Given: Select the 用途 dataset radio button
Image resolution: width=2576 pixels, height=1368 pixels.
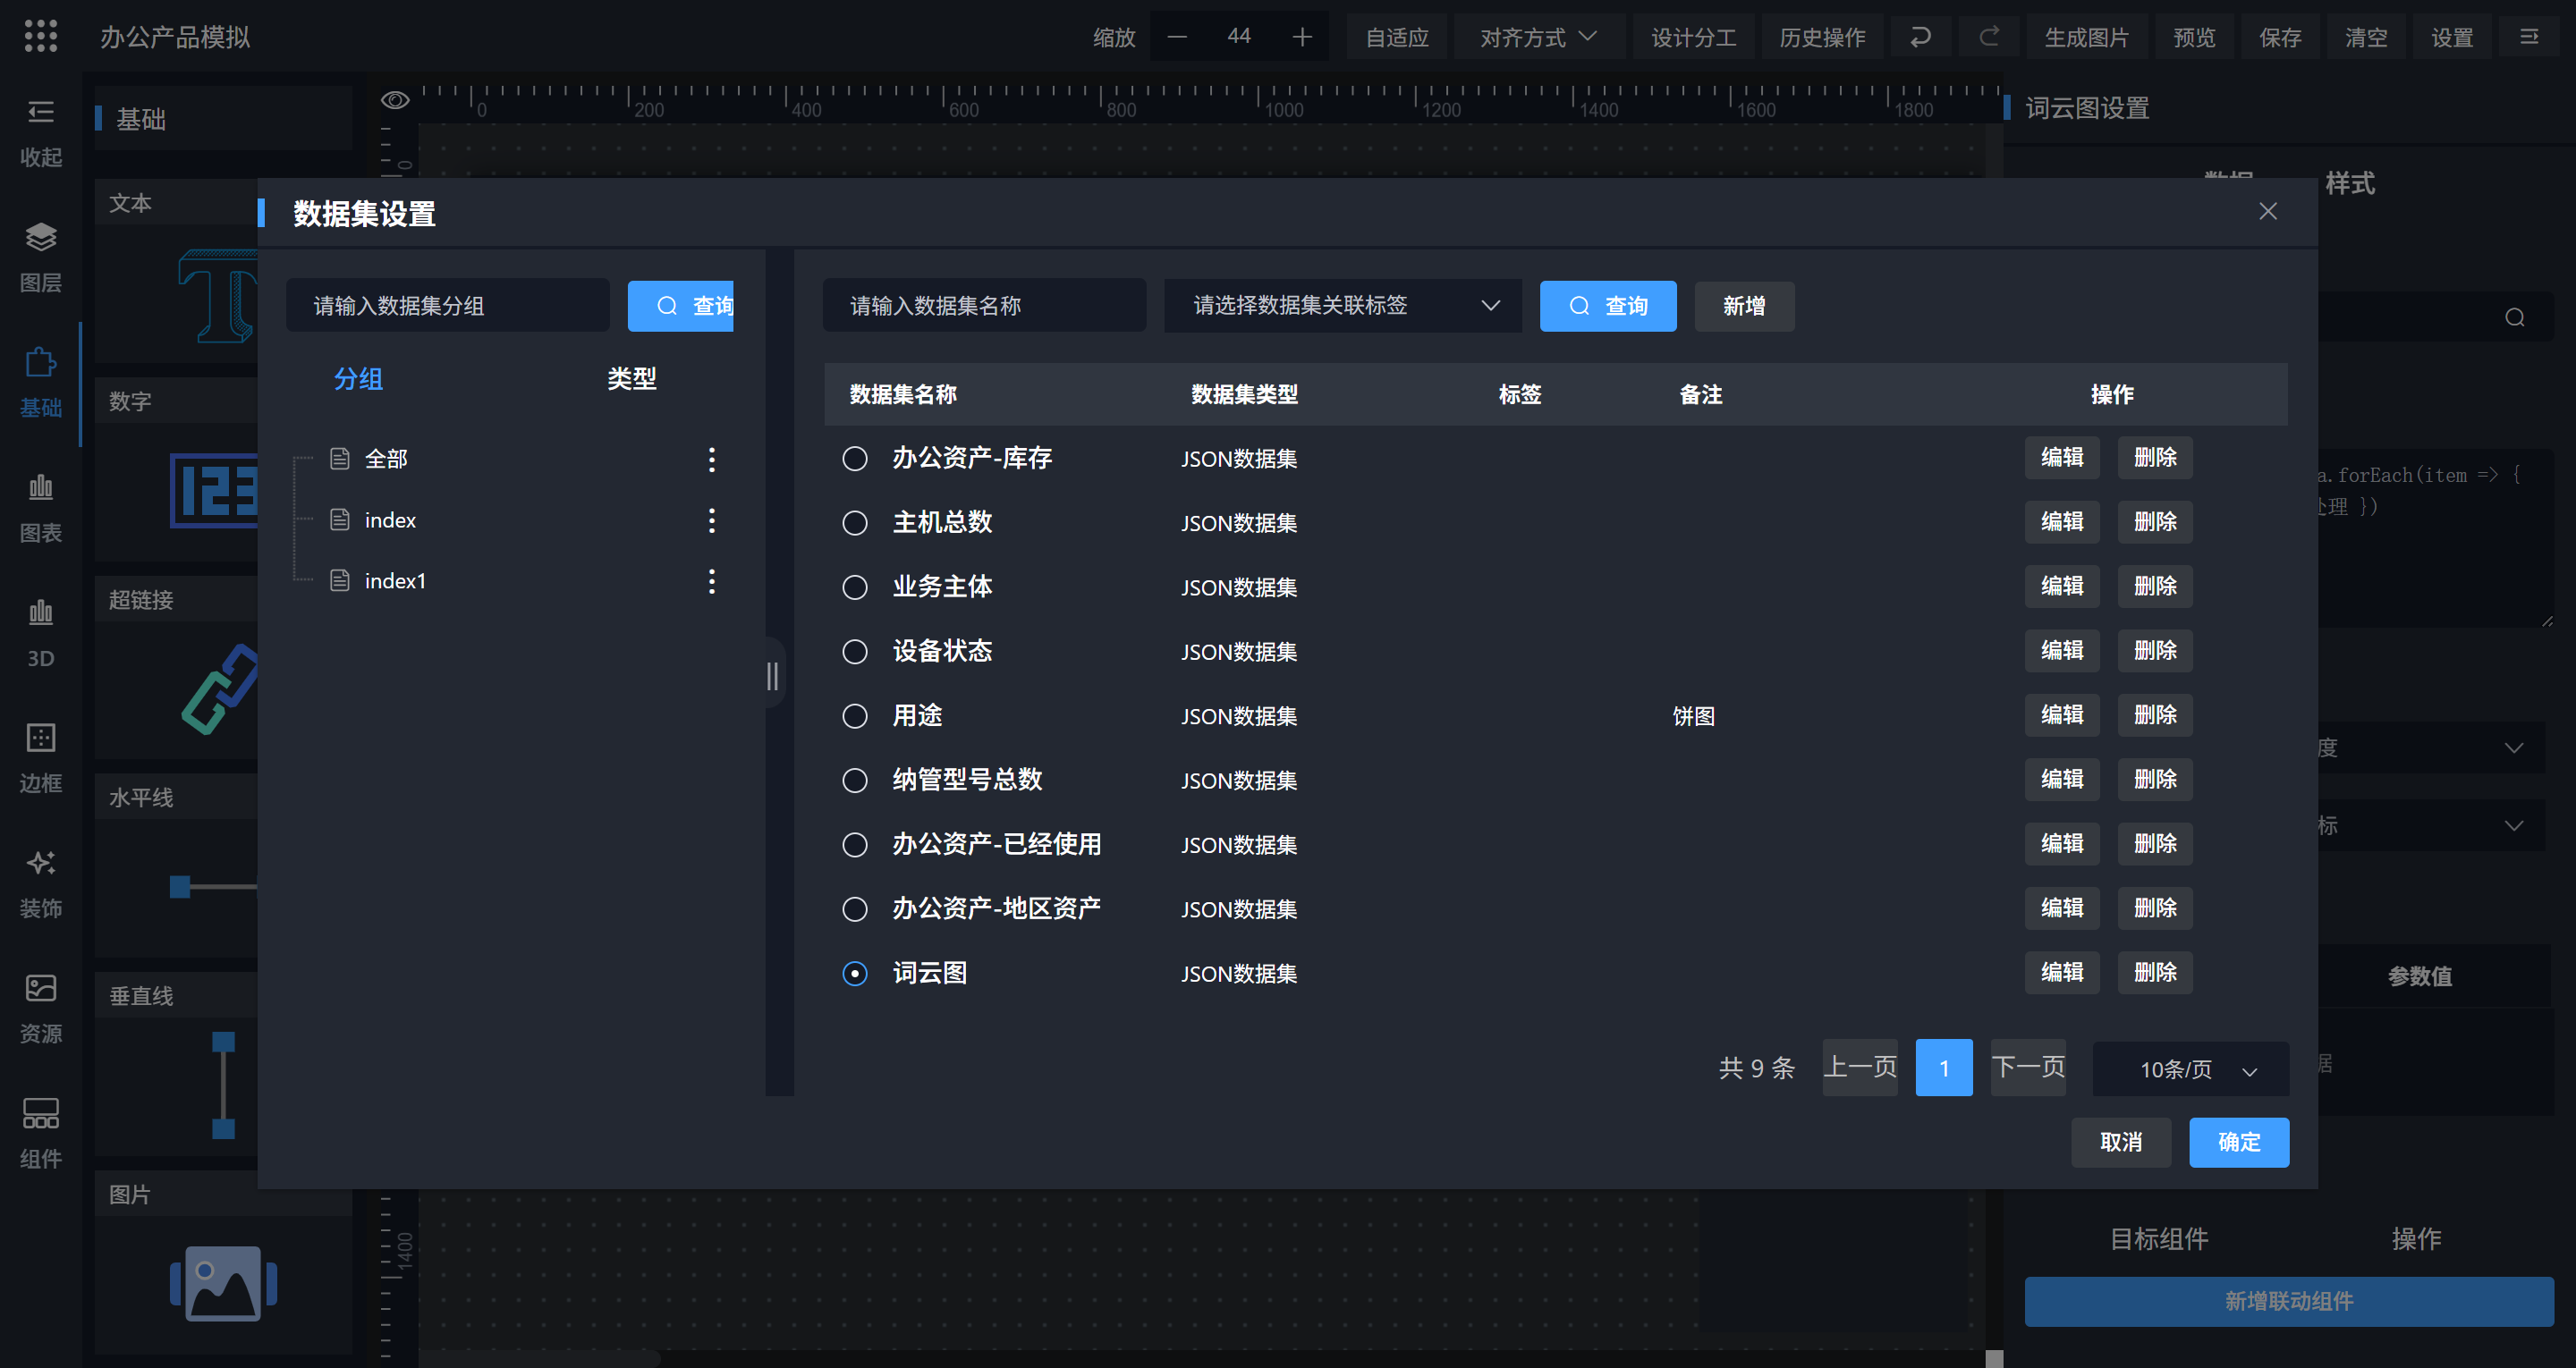Looking at the screenshot, I should (854, 716).
